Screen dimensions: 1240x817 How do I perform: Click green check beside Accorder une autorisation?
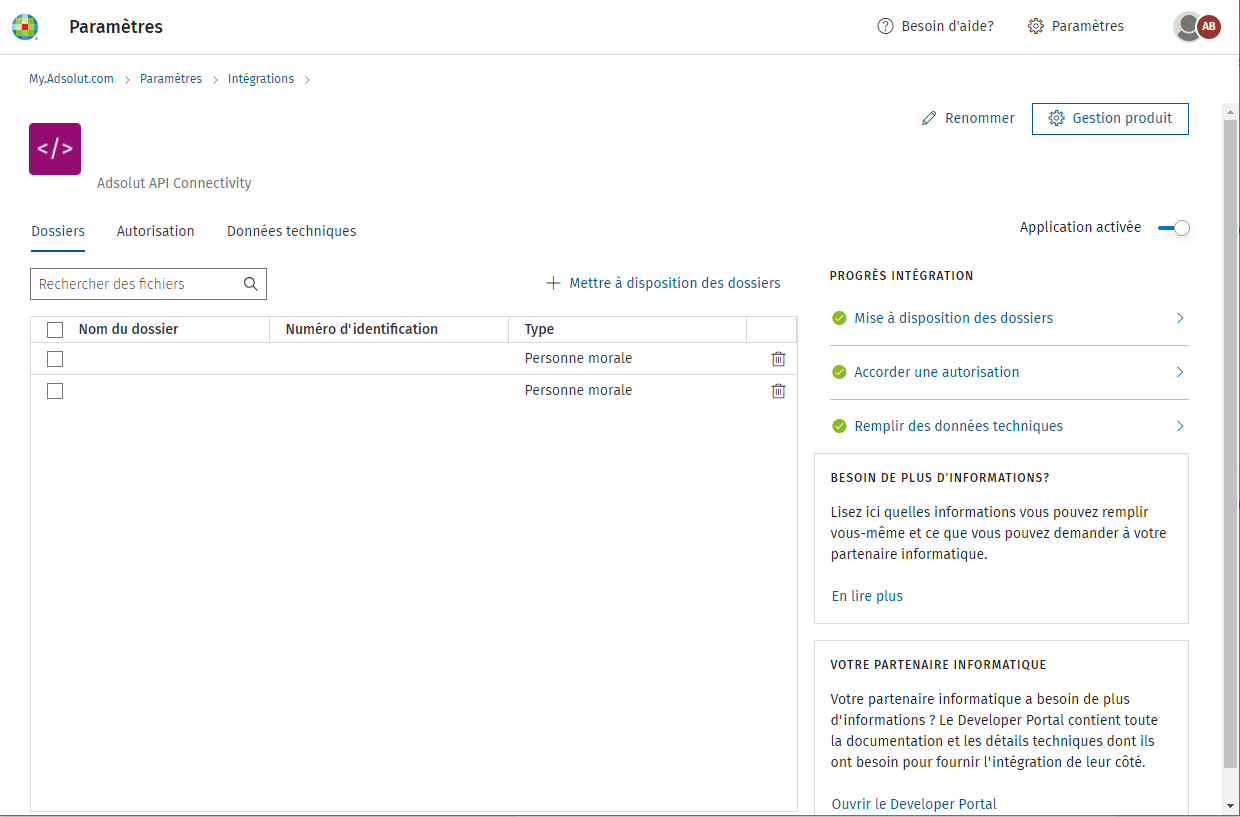pos(839,372)
